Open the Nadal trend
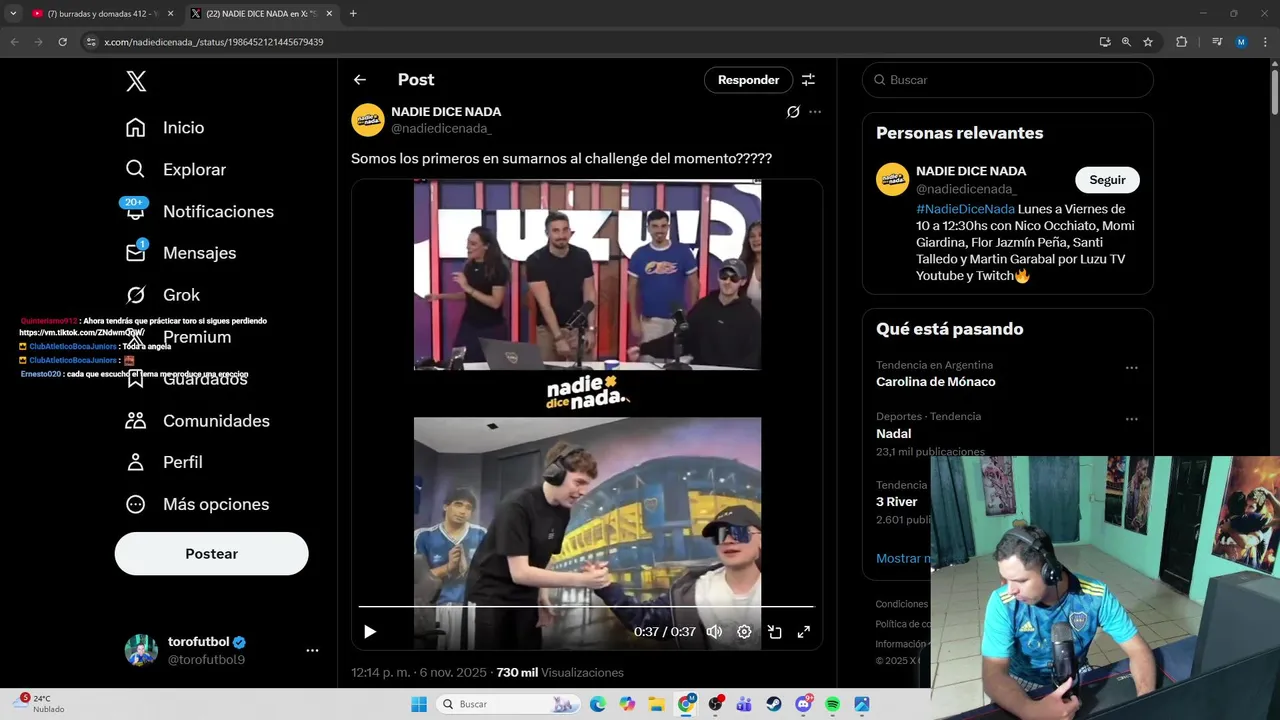The height and width of the screenshot is (720, 1280). pos(893,434)
